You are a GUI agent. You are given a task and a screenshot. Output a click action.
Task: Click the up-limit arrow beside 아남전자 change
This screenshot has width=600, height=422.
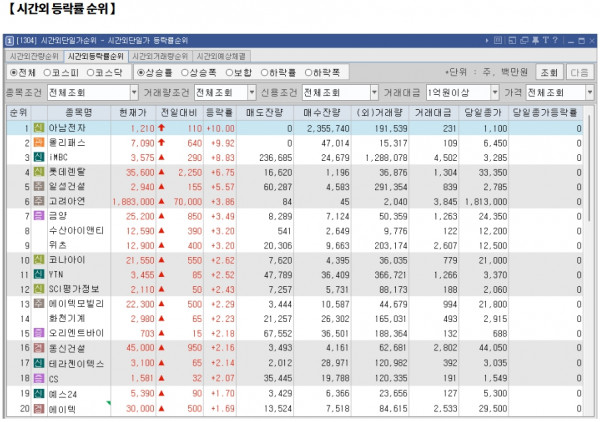(161, 128)
